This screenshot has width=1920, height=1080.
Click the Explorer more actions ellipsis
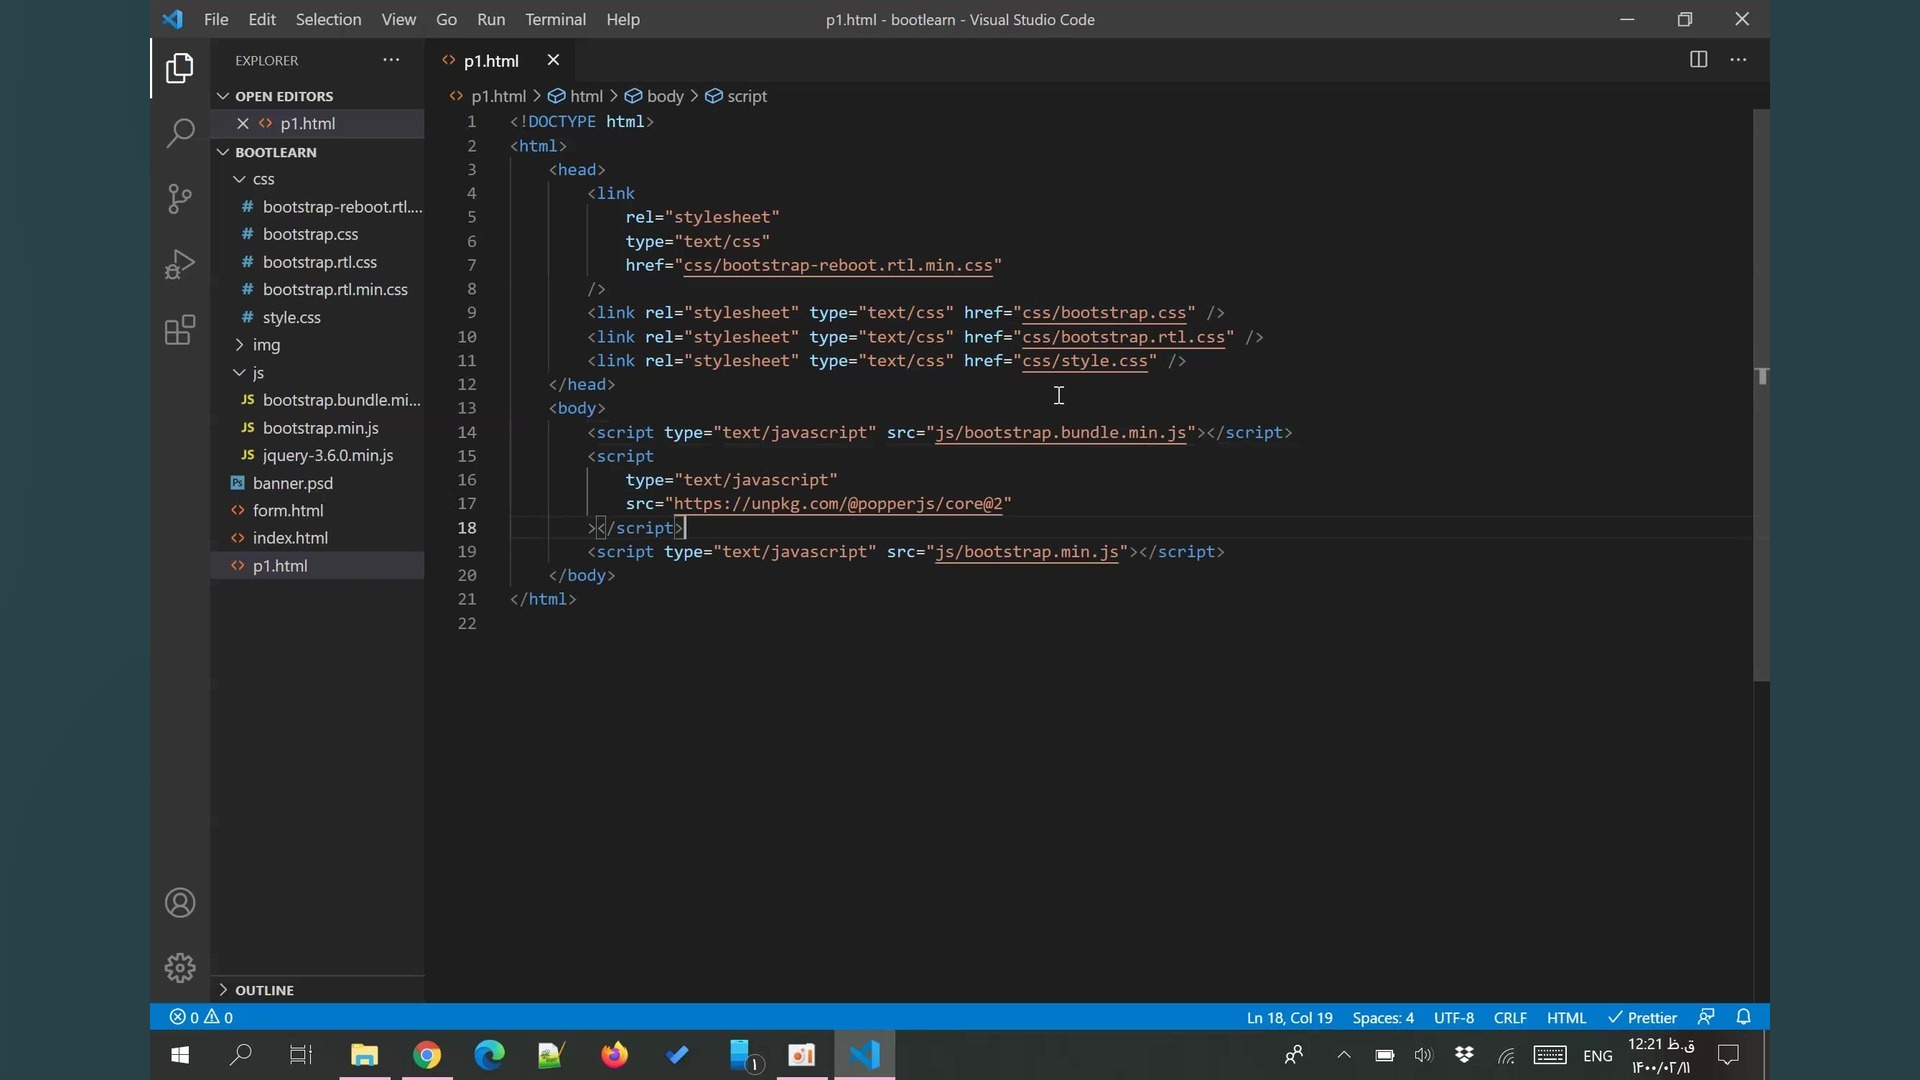[x=391, y=60]
